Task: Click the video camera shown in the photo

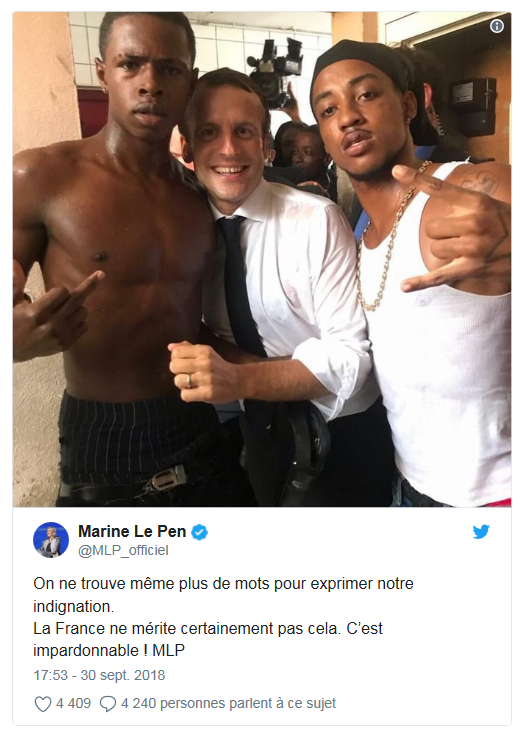Action: point(276,69)
